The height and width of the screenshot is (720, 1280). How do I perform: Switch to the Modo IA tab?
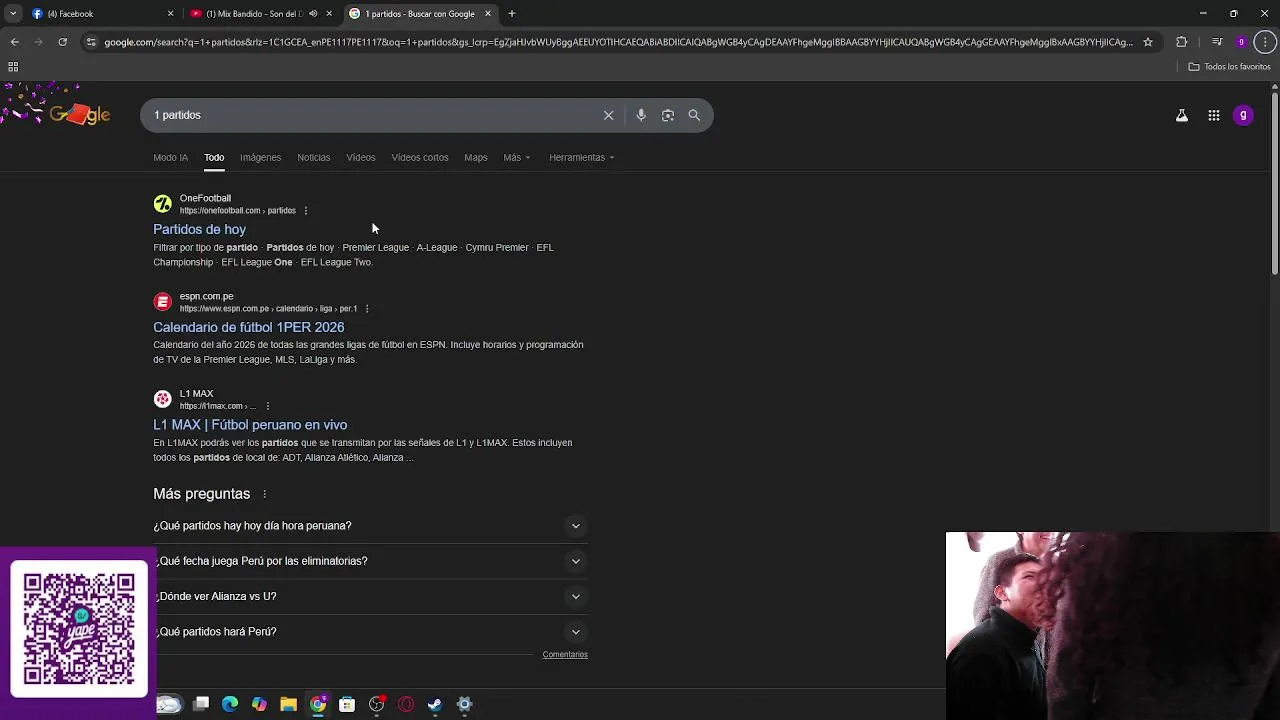(x=170, y=157)
